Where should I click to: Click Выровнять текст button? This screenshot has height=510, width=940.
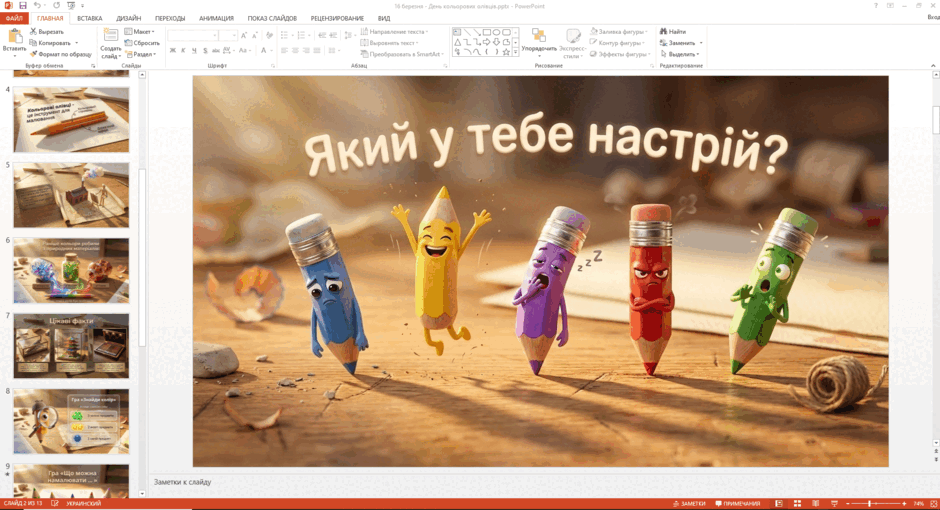[x=390, y=43]
